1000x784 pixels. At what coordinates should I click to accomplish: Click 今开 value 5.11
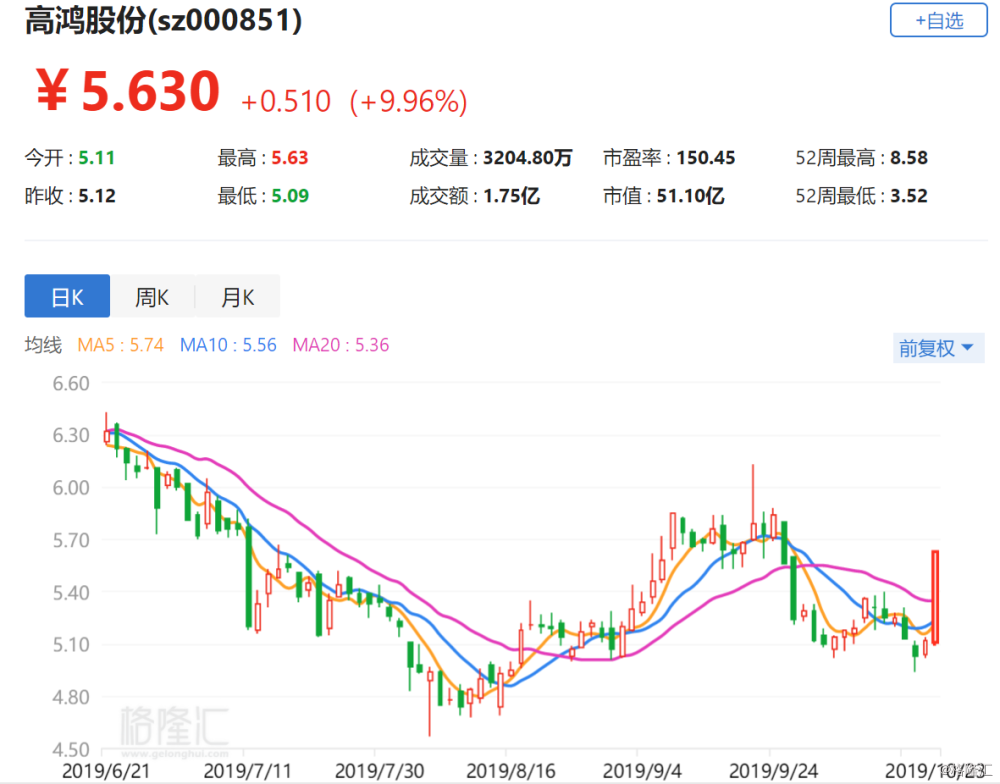[96, 158]
